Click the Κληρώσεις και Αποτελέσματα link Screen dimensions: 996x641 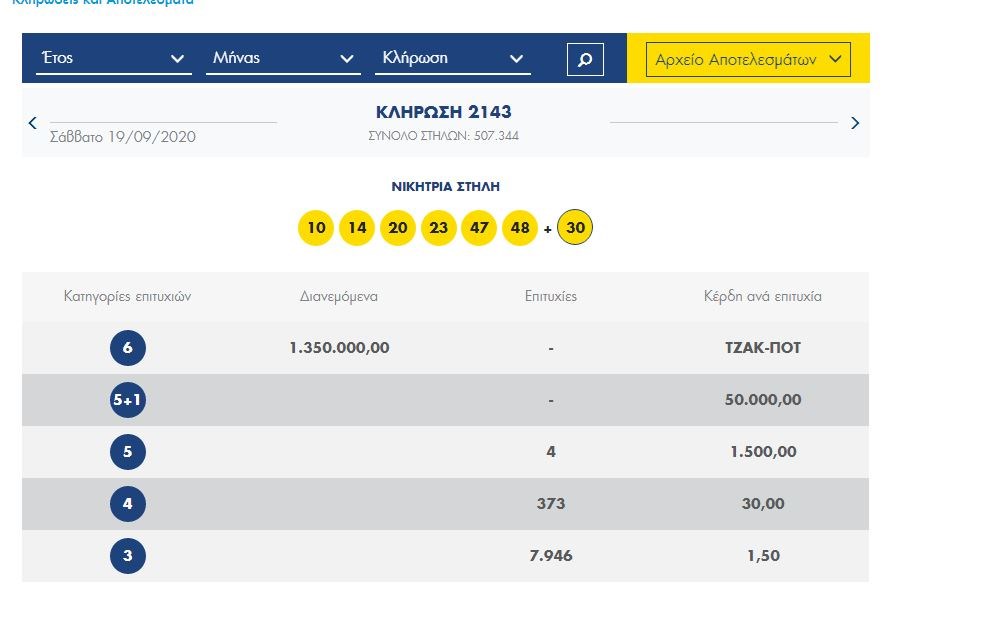[102, 3]
